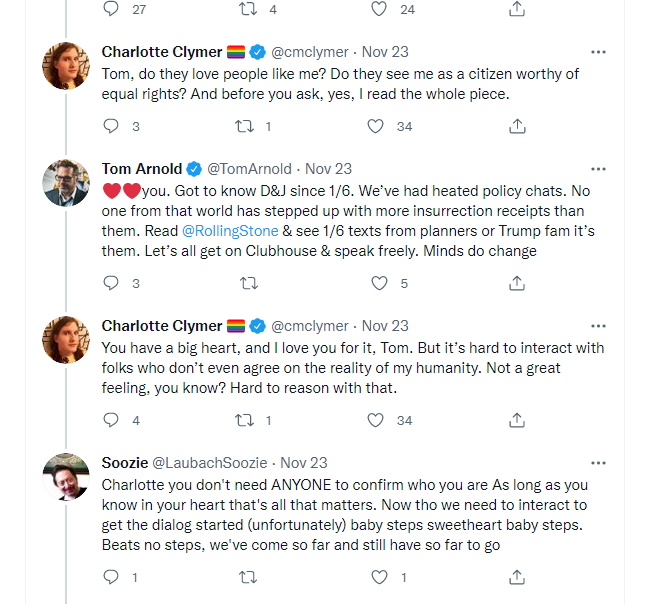Share Charlotte's 'big heart' tweet

click(x=517, y=421)
